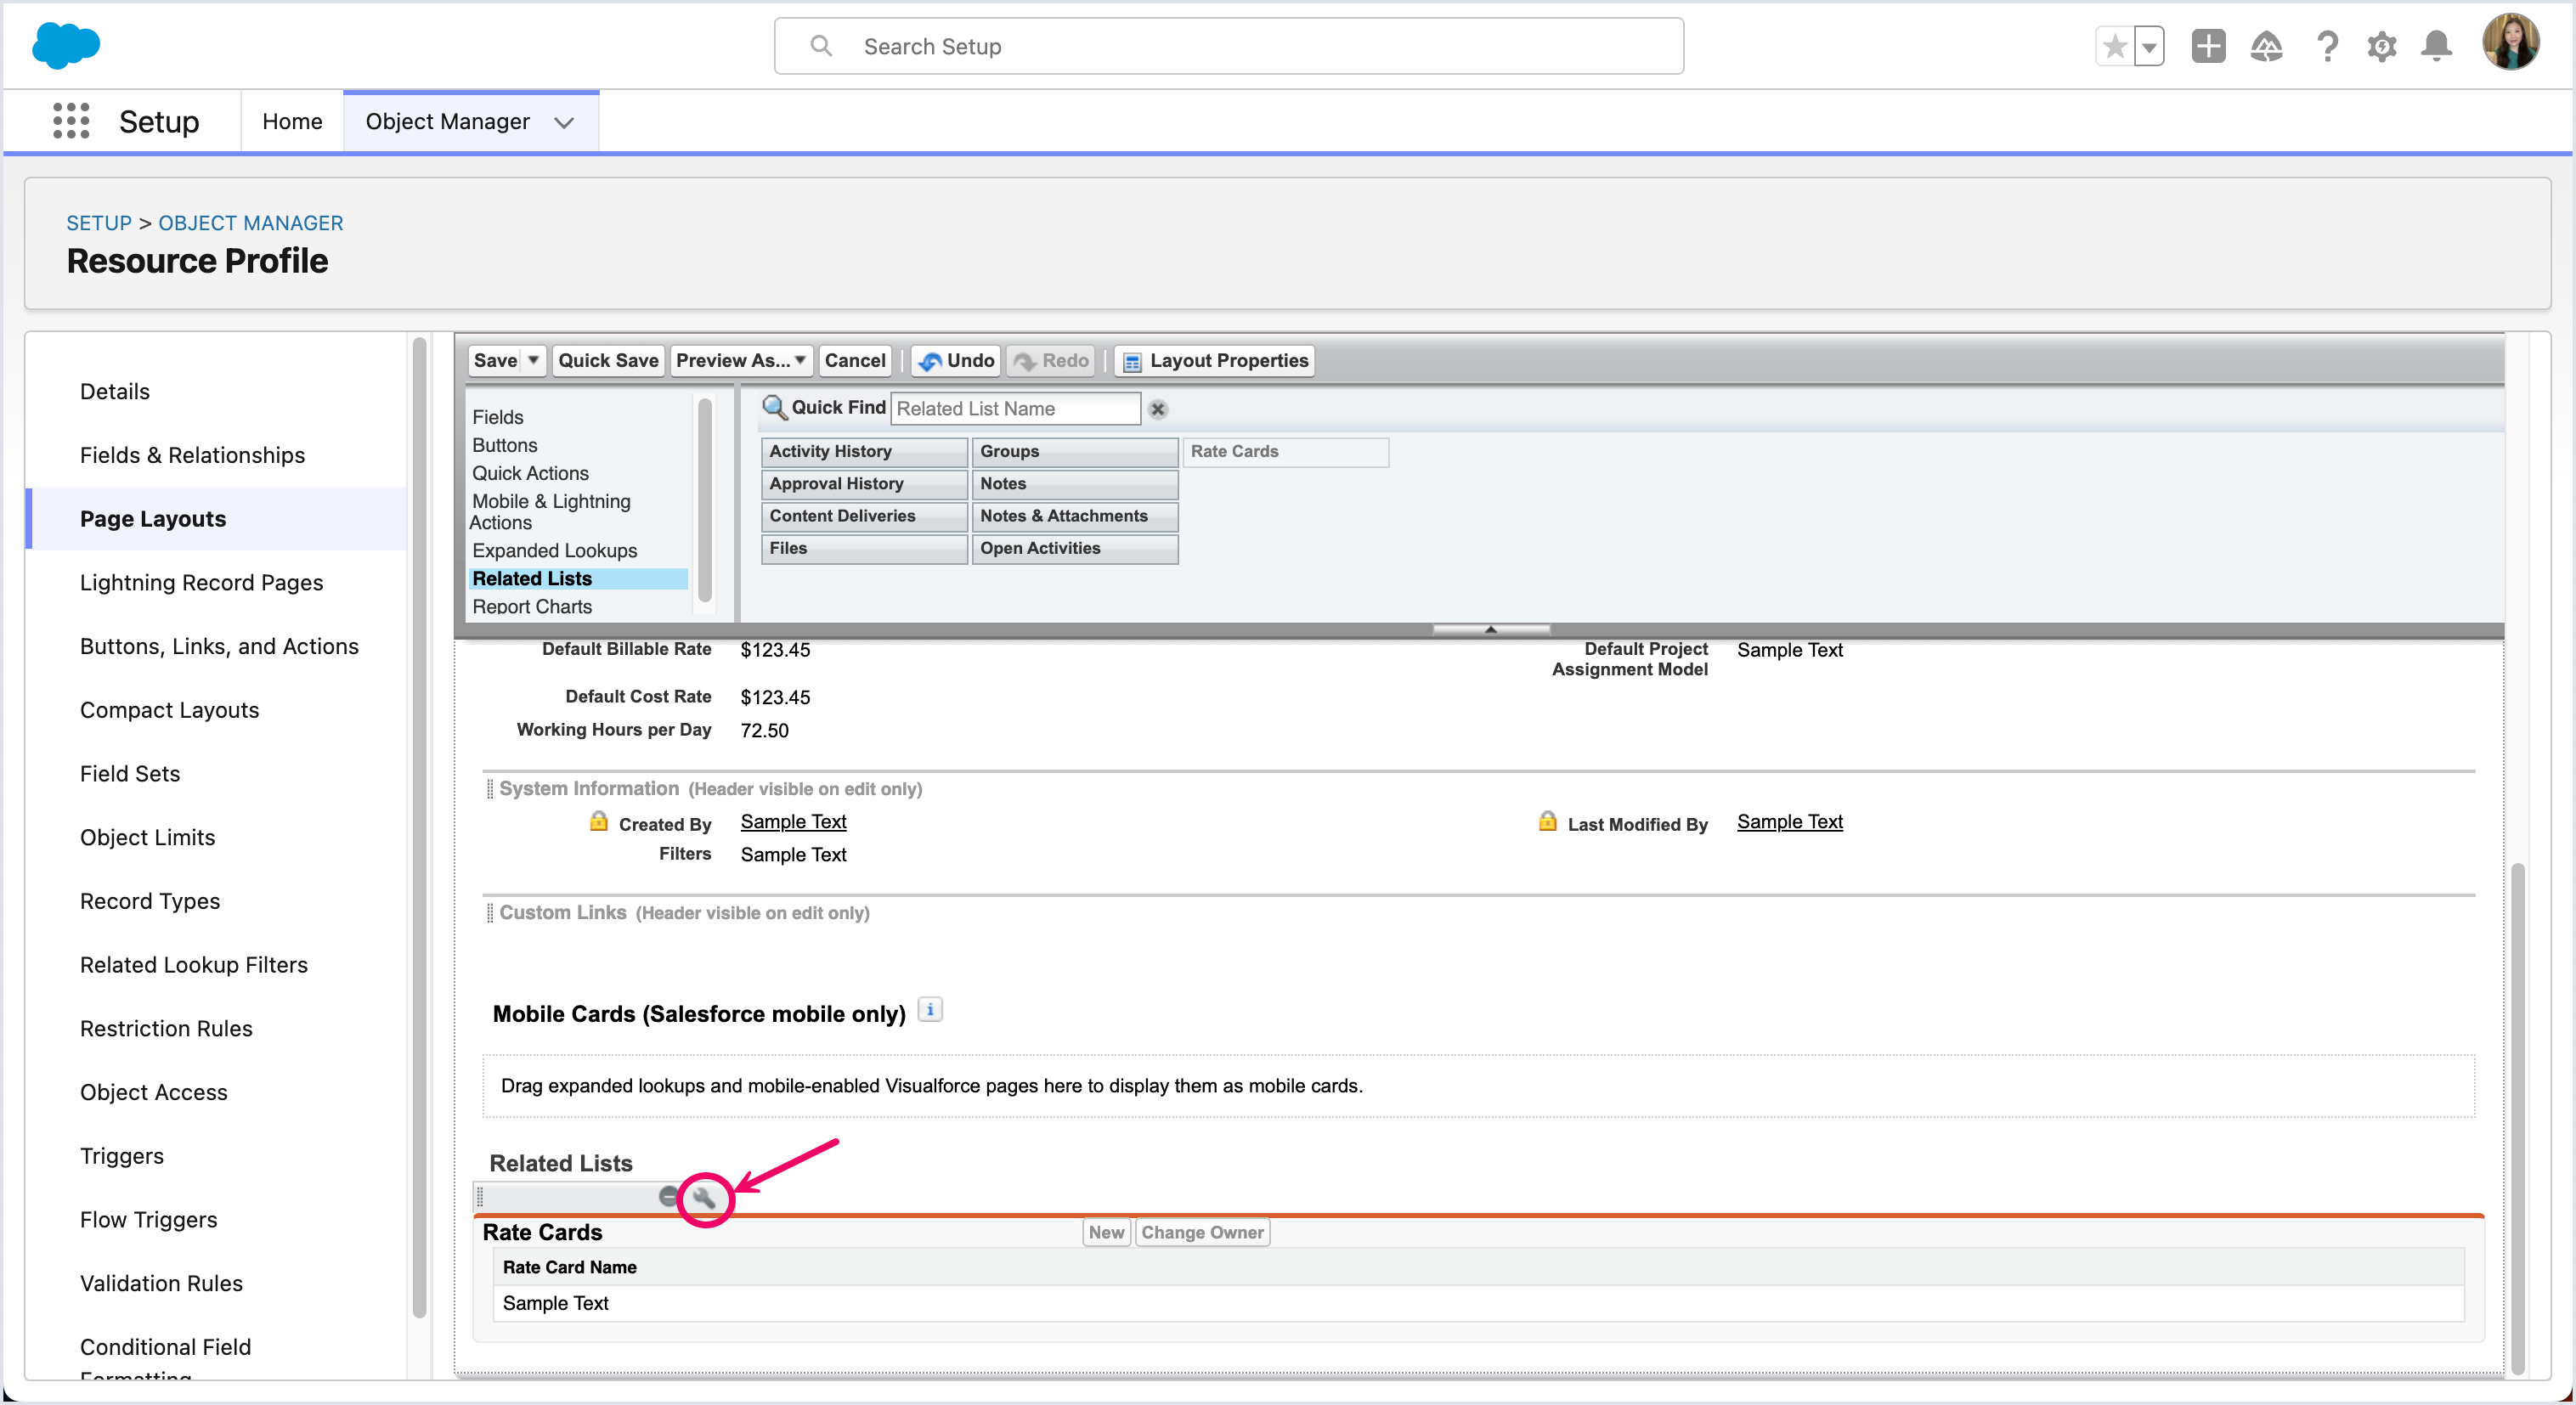Click Change Owner on Rate Cards
The height and width of the screenshot is (1405, 2576).
1202,1232
